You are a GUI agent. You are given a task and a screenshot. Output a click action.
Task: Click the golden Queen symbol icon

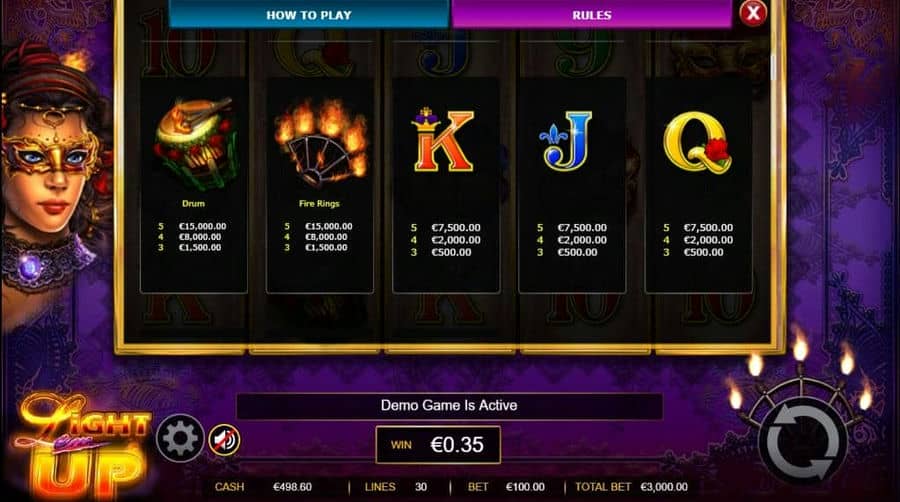[697, 142]
